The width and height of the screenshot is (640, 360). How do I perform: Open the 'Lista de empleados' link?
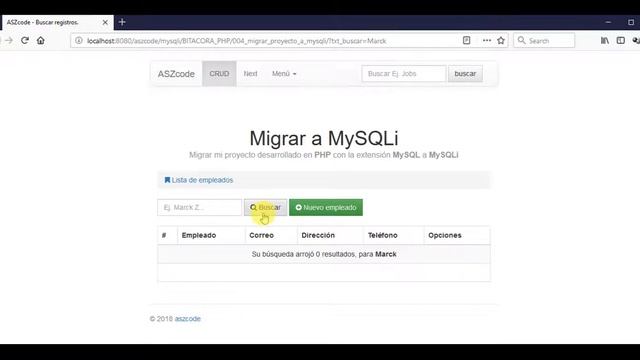coord(199,180)
